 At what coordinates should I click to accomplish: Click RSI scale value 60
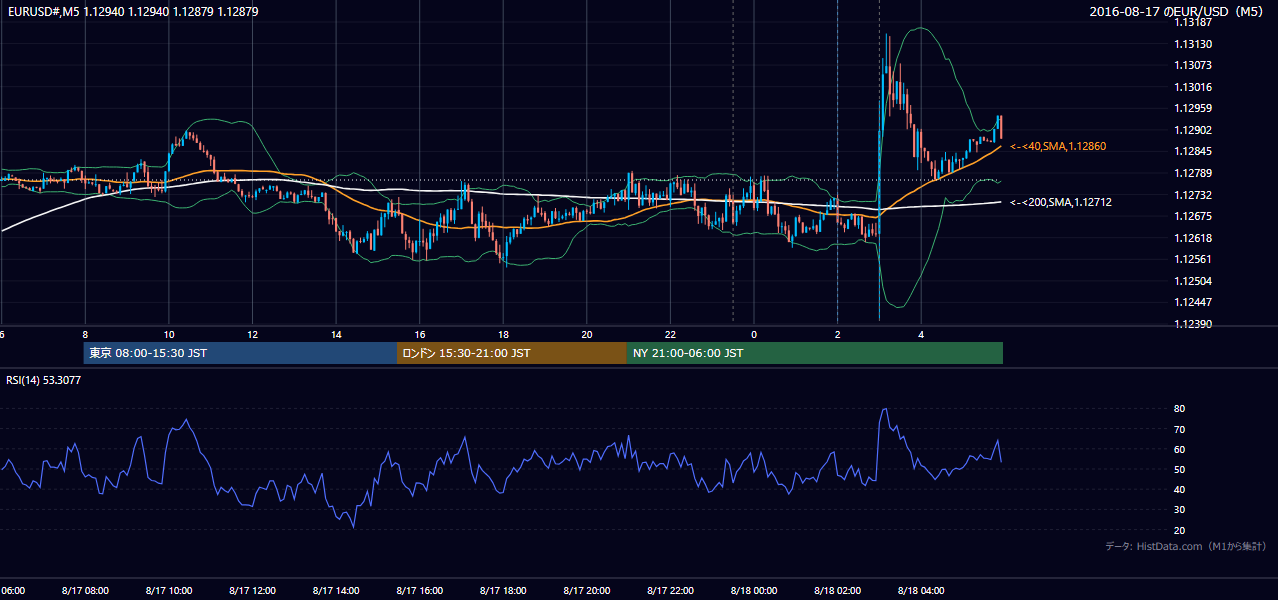[1179, 449]
